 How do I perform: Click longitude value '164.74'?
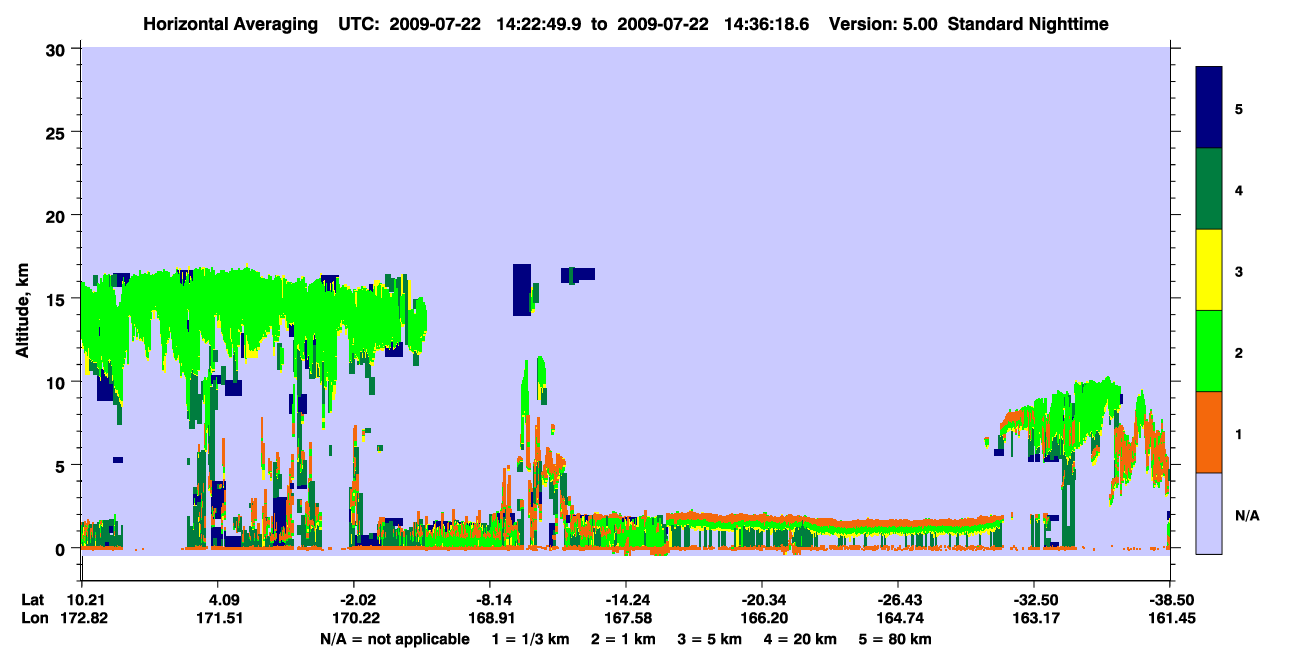899,618
